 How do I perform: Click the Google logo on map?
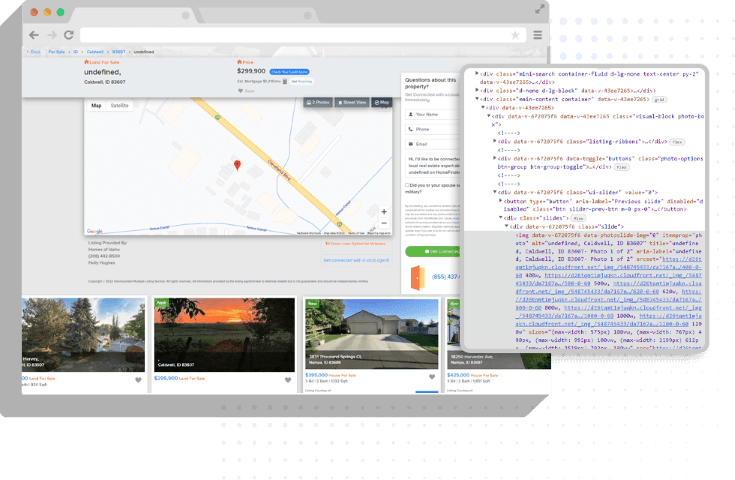95,231
